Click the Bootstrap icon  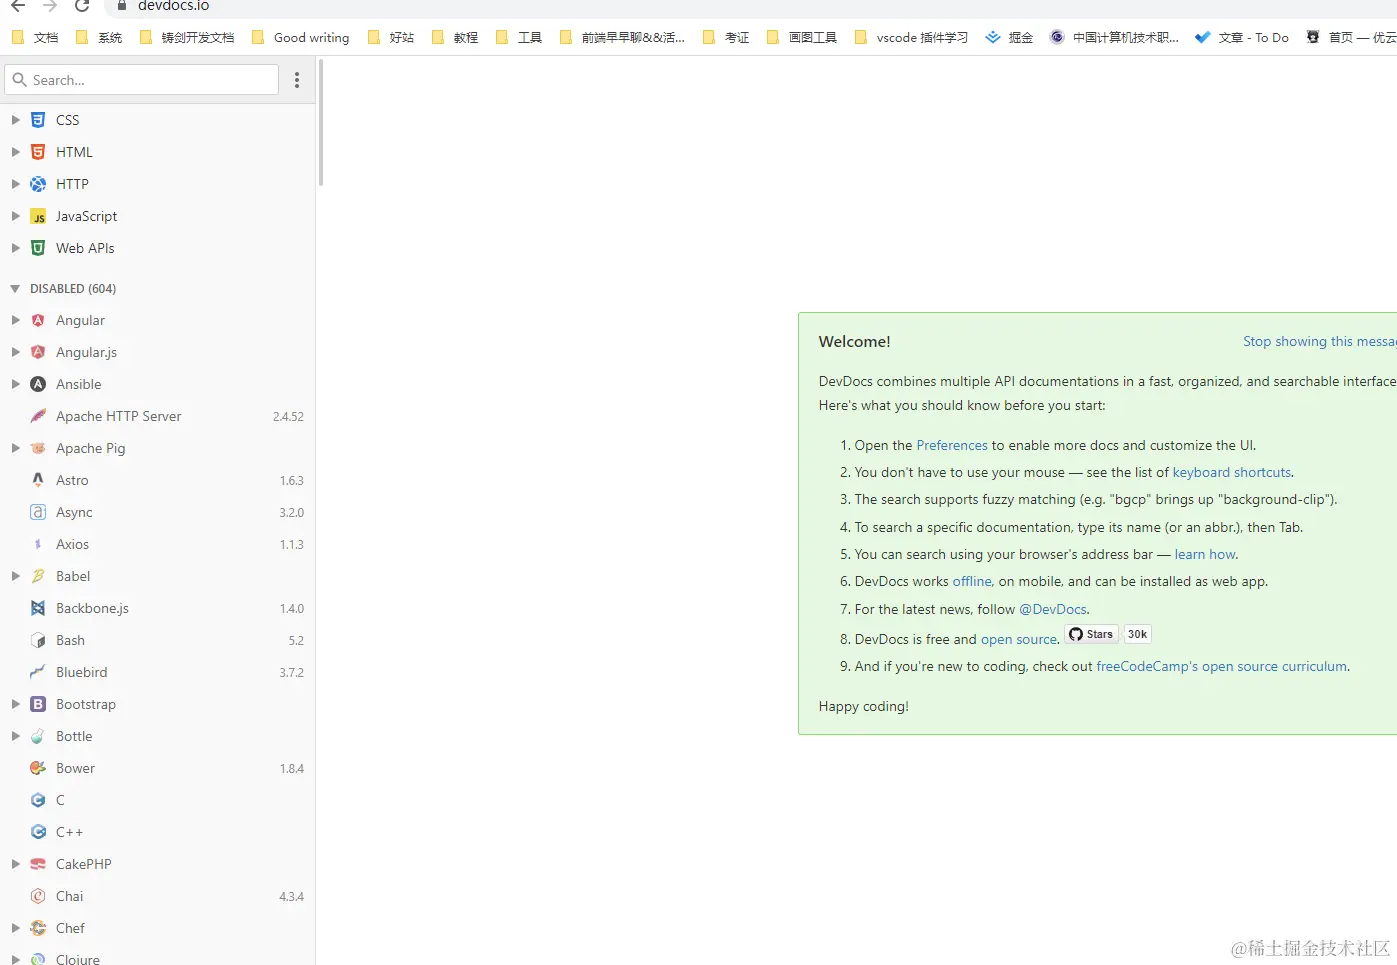[x=38, y=704]
